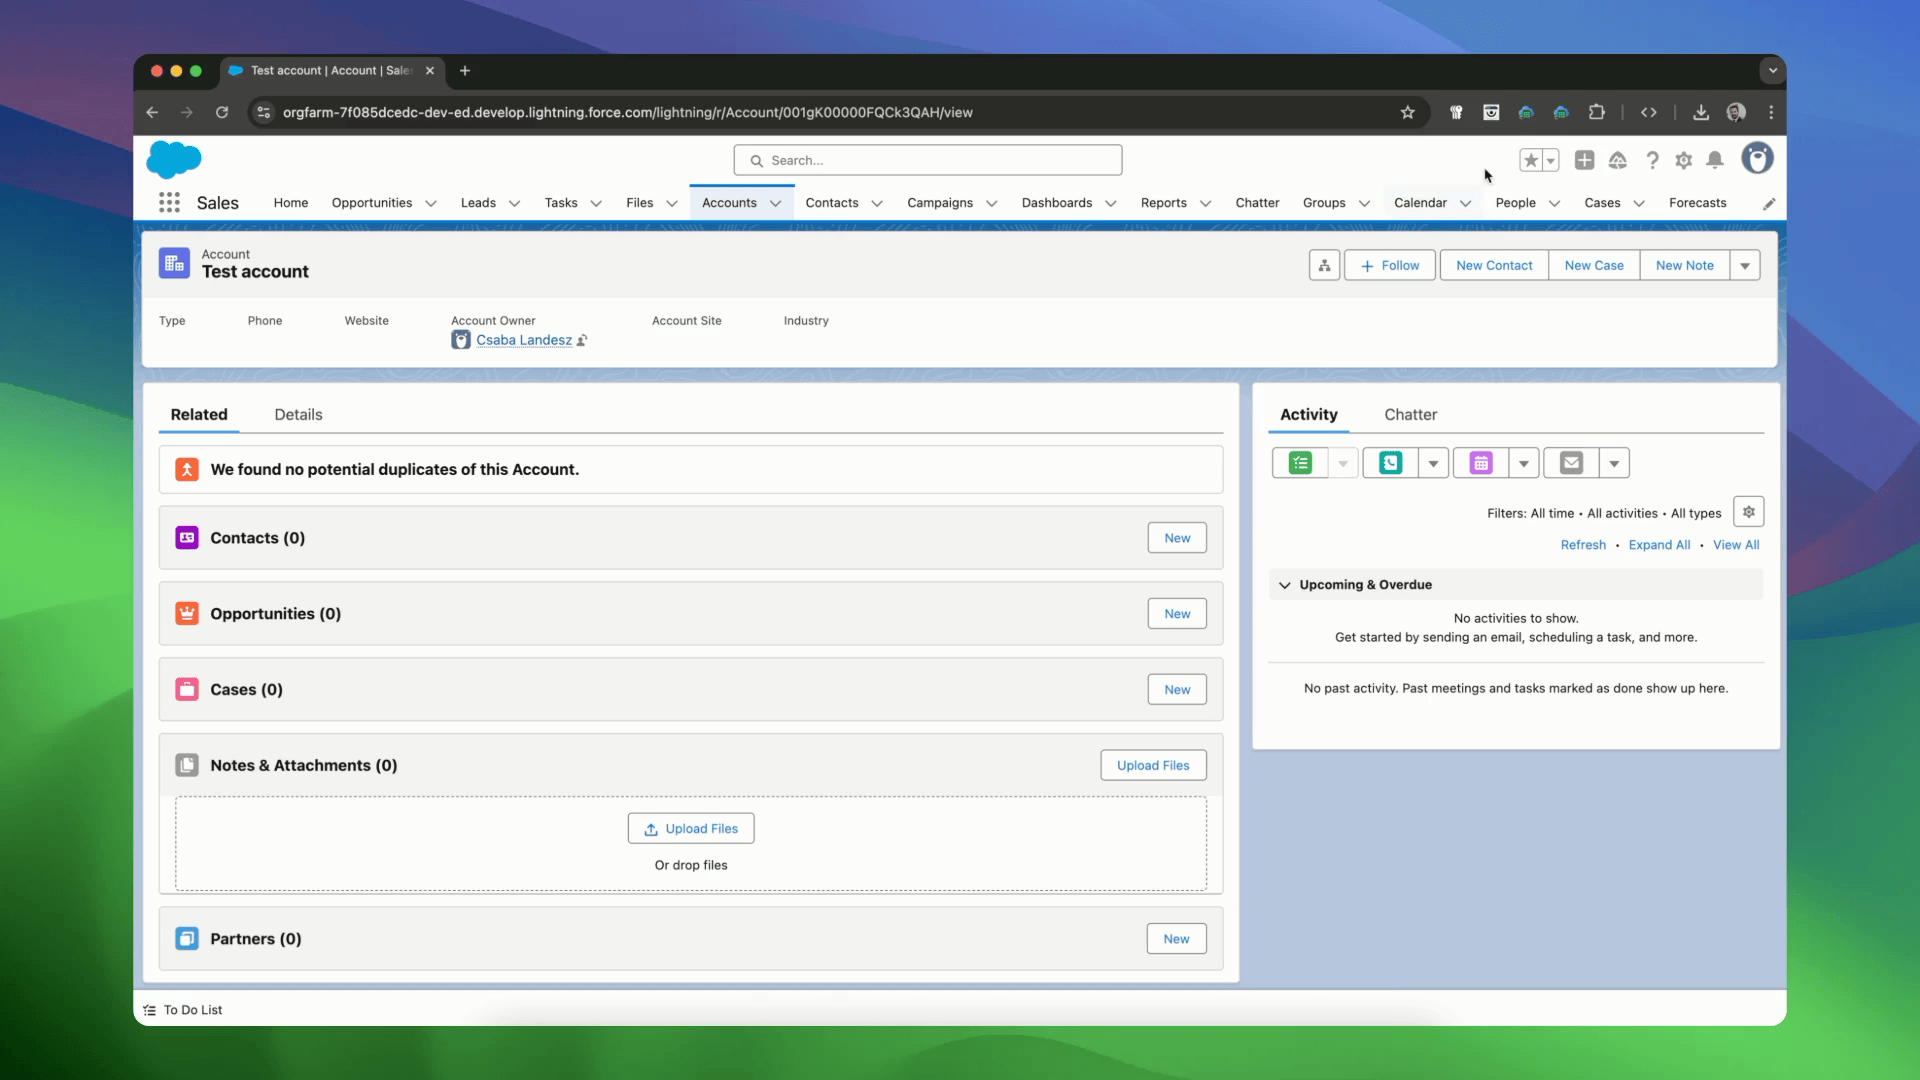Open Chatter in the navigation bar

(1257, 203)
